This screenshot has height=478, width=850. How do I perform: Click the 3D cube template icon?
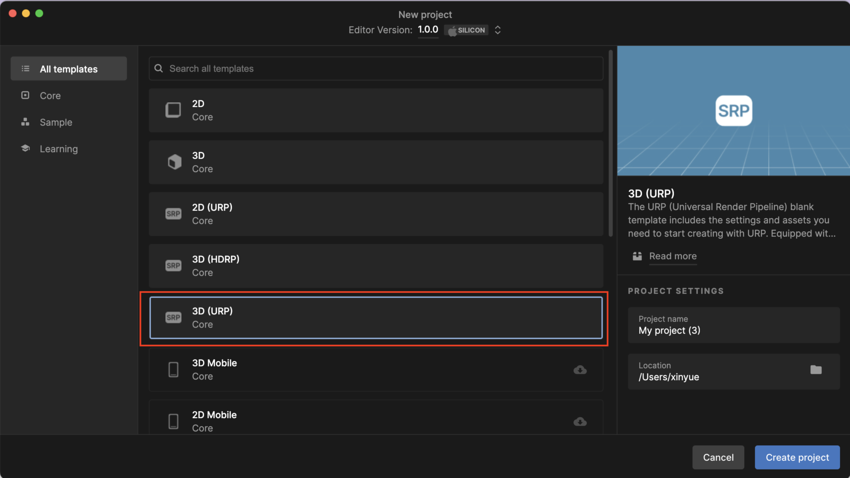click(174, 162)
